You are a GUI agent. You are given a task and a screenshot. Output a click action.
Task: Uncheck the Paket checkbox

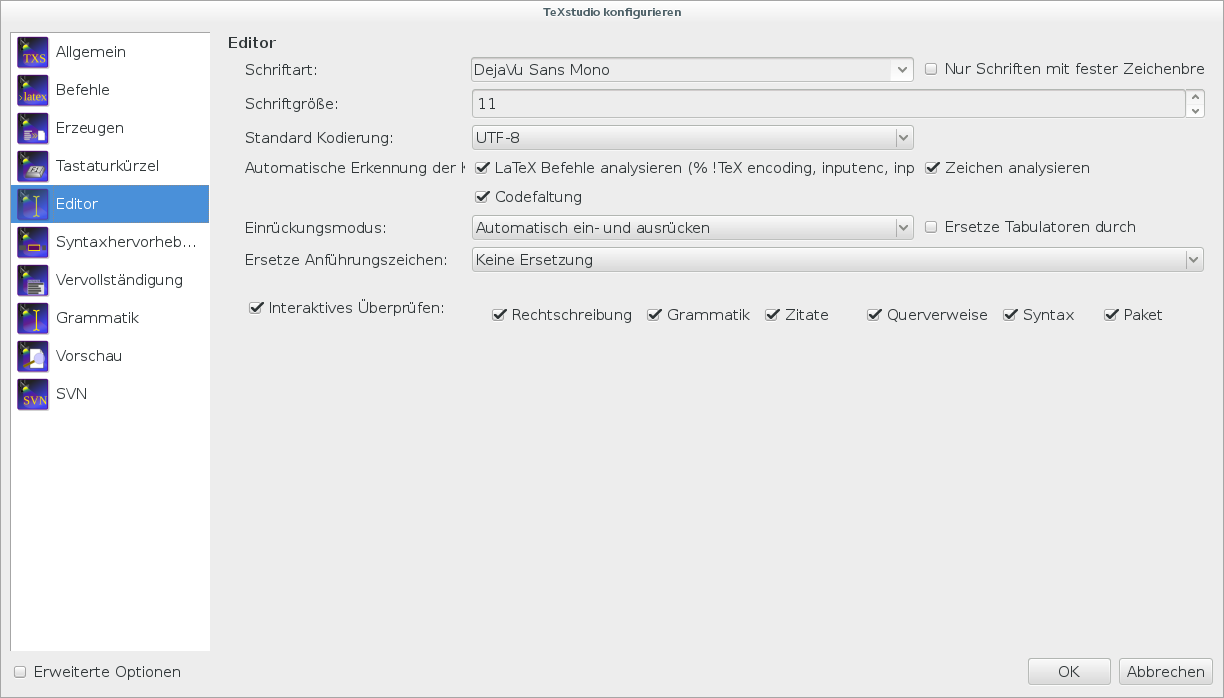[1111, 315]
